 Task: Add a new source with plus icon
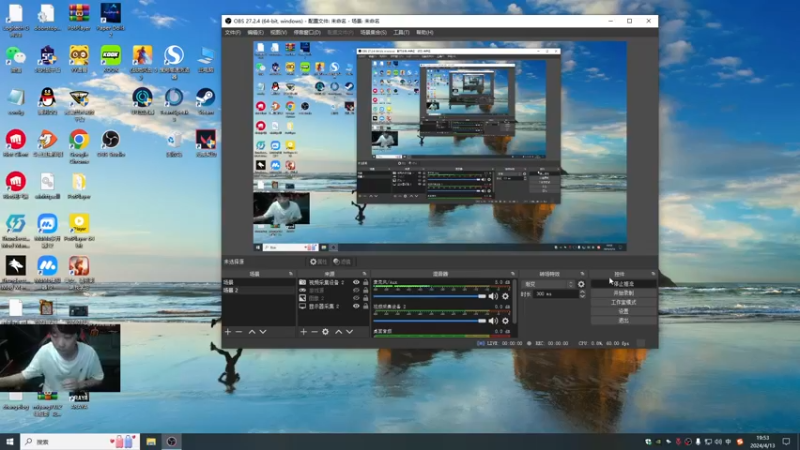click(303, 331)
